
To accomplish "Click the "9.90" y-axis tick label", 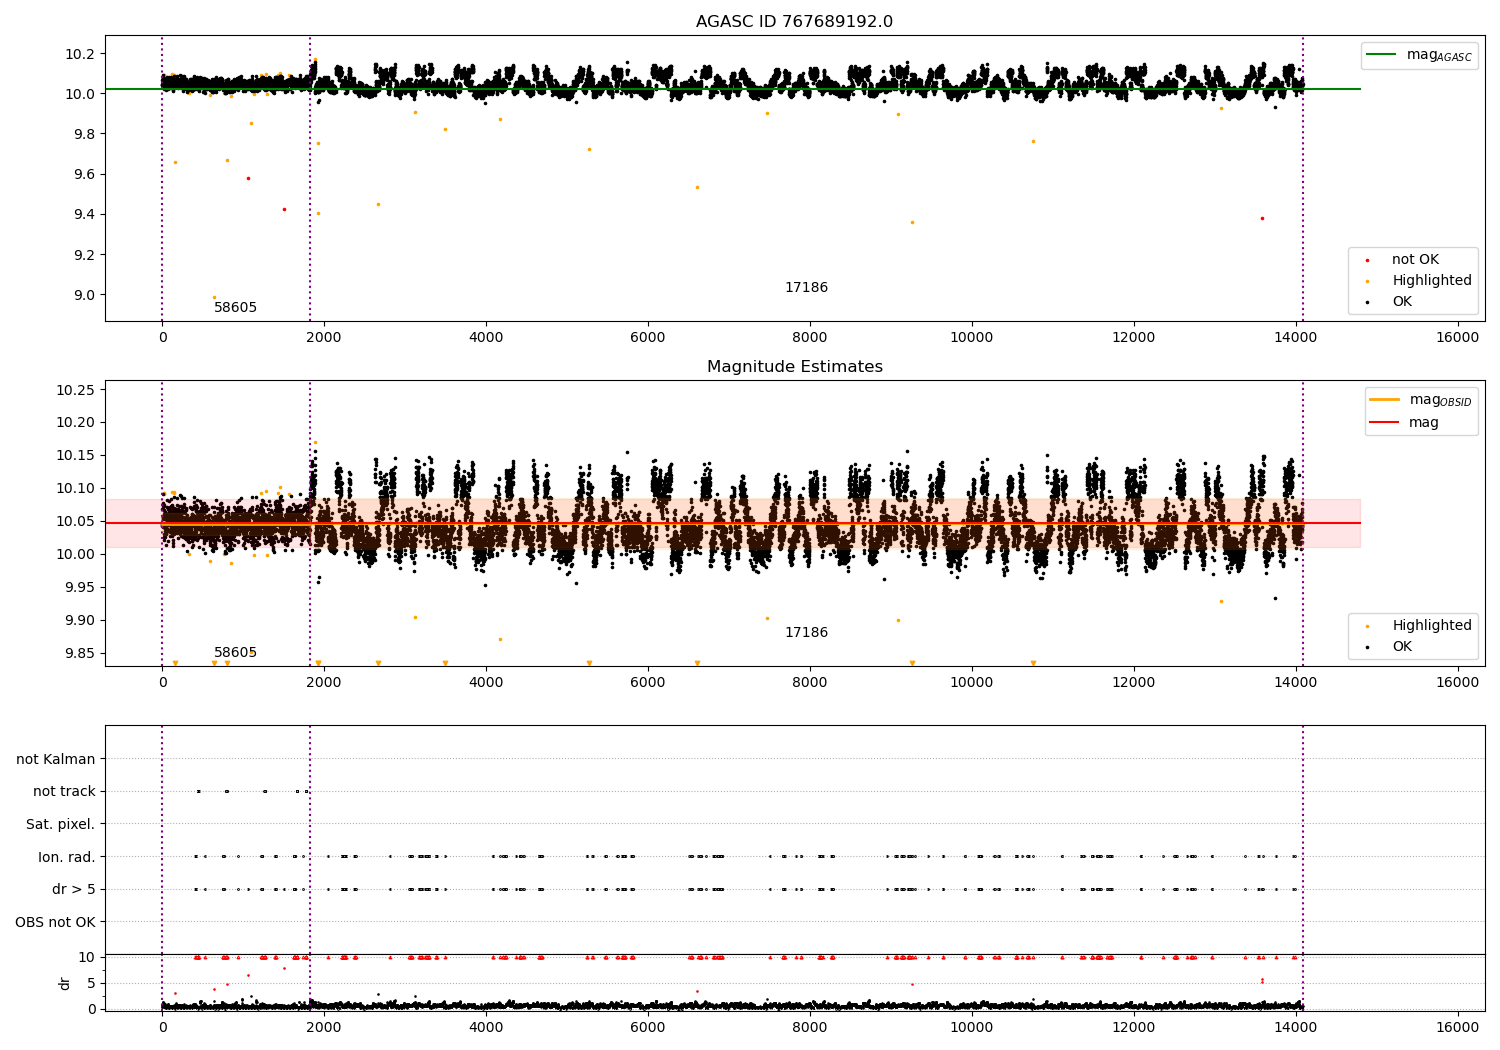I will [80, 621].
